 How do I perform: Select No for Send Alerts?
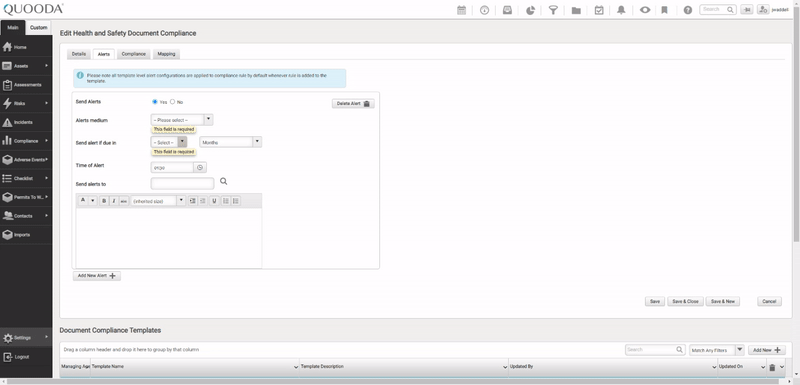(172, 101)
